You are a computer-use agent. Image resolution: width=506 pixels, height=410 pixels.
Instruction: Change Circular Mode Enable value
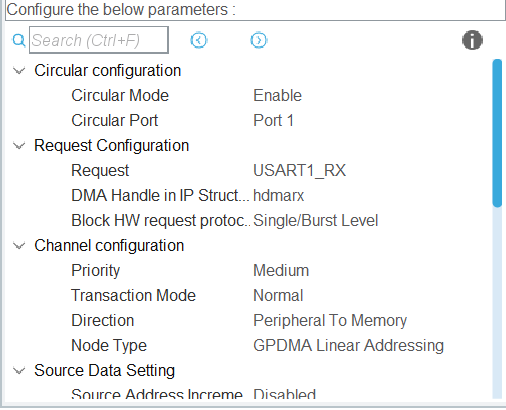[277, 96]
